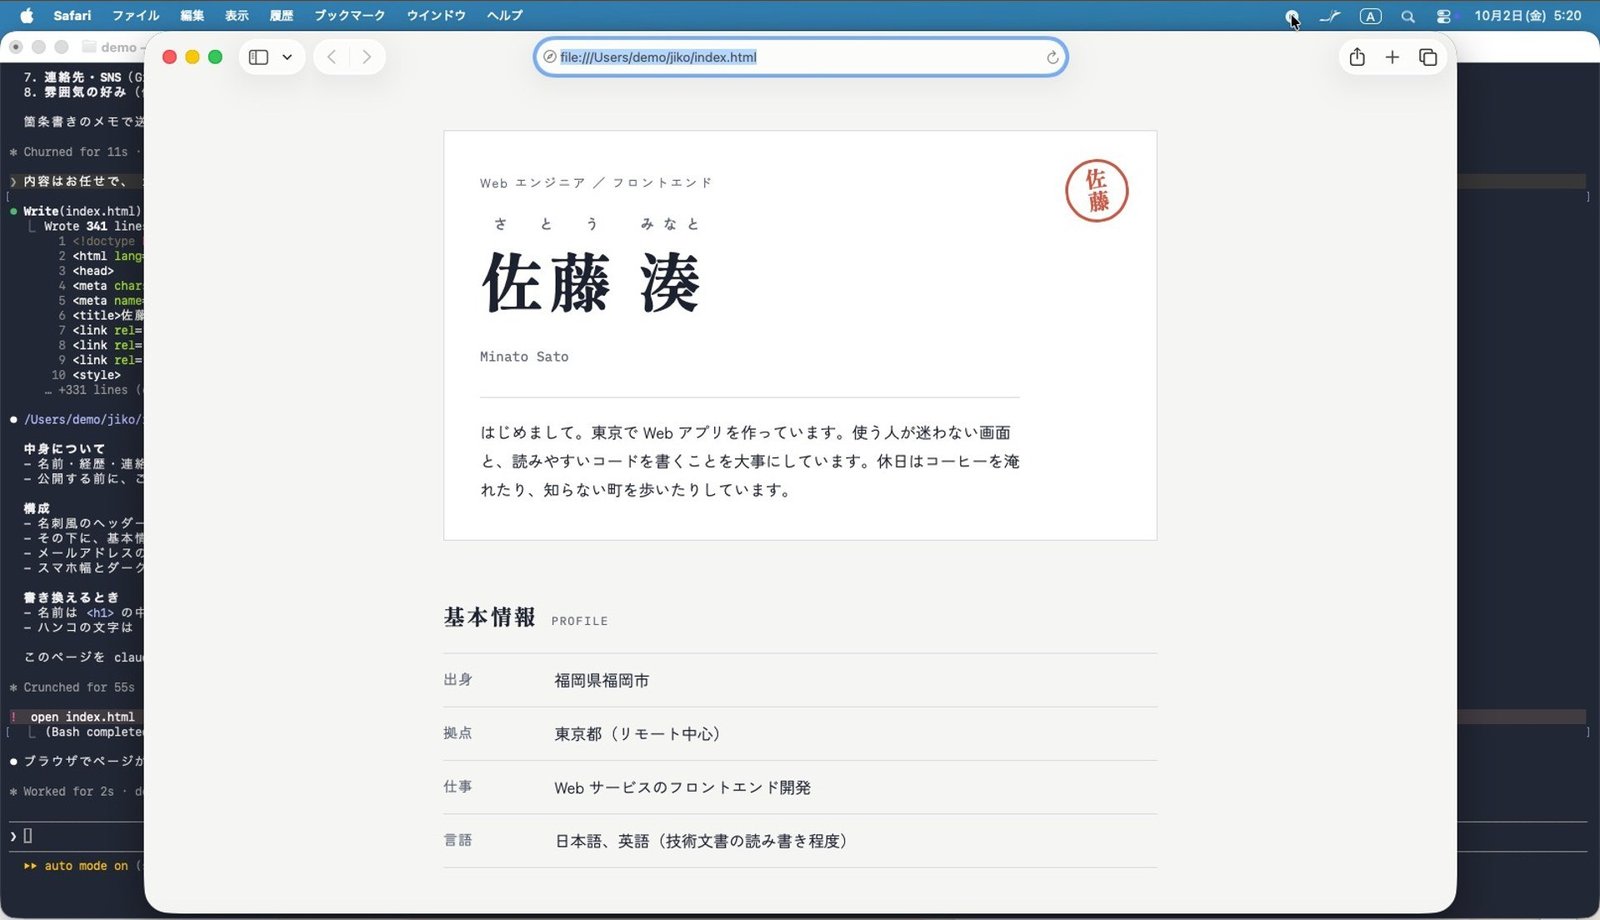Click the 福岡県福岡市 value
Image resolution: width=1600 pixels, height=920 pixels.
tap(602, 680)
